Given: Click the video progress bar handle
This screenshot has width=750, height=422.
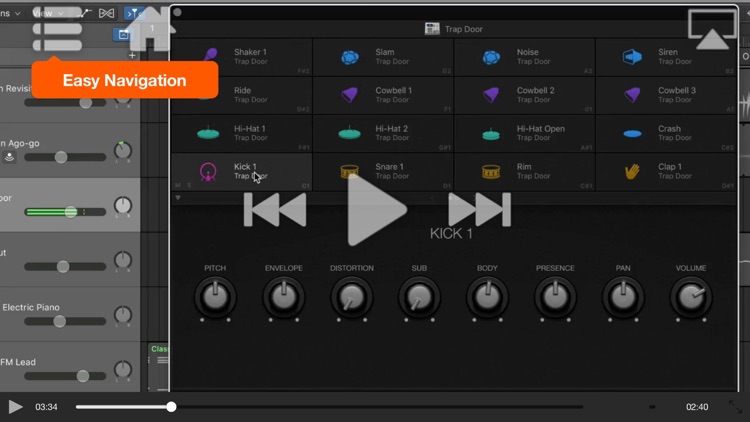Looking at the screenshot, I should coord(171,407).
